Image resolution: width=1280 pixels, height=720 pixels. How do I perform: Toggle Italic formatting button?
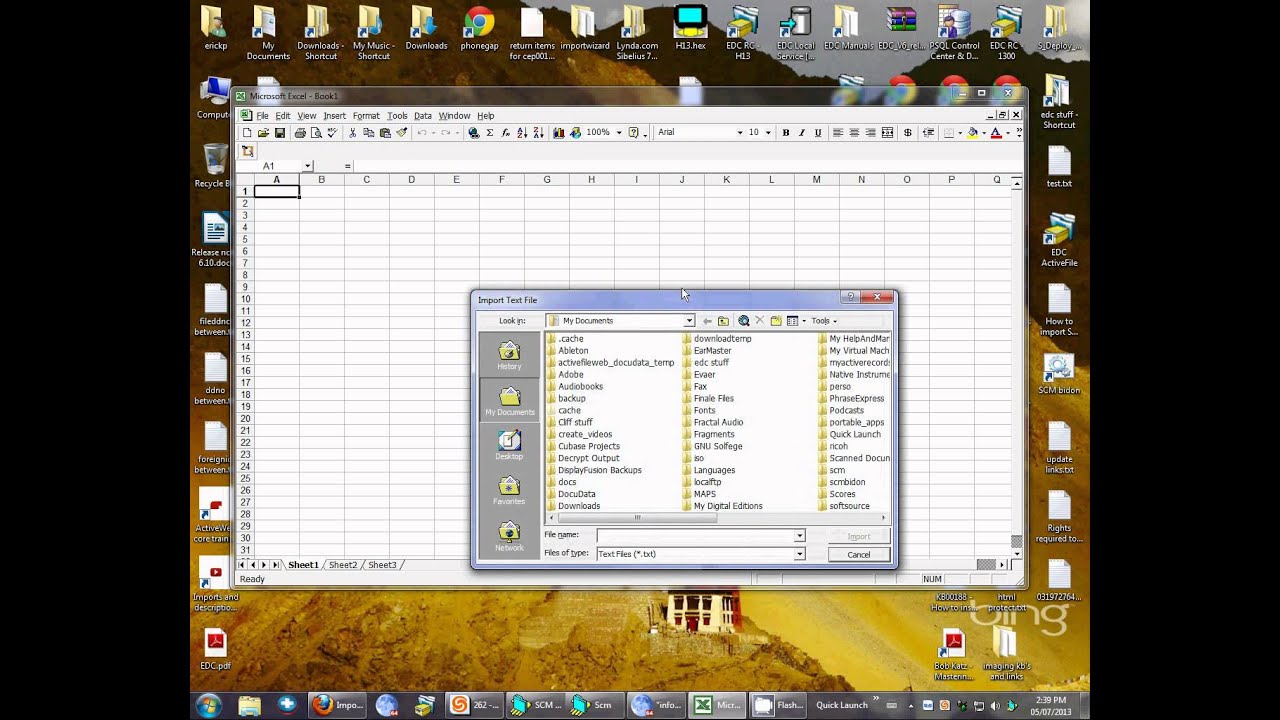(x=802, y=132)
